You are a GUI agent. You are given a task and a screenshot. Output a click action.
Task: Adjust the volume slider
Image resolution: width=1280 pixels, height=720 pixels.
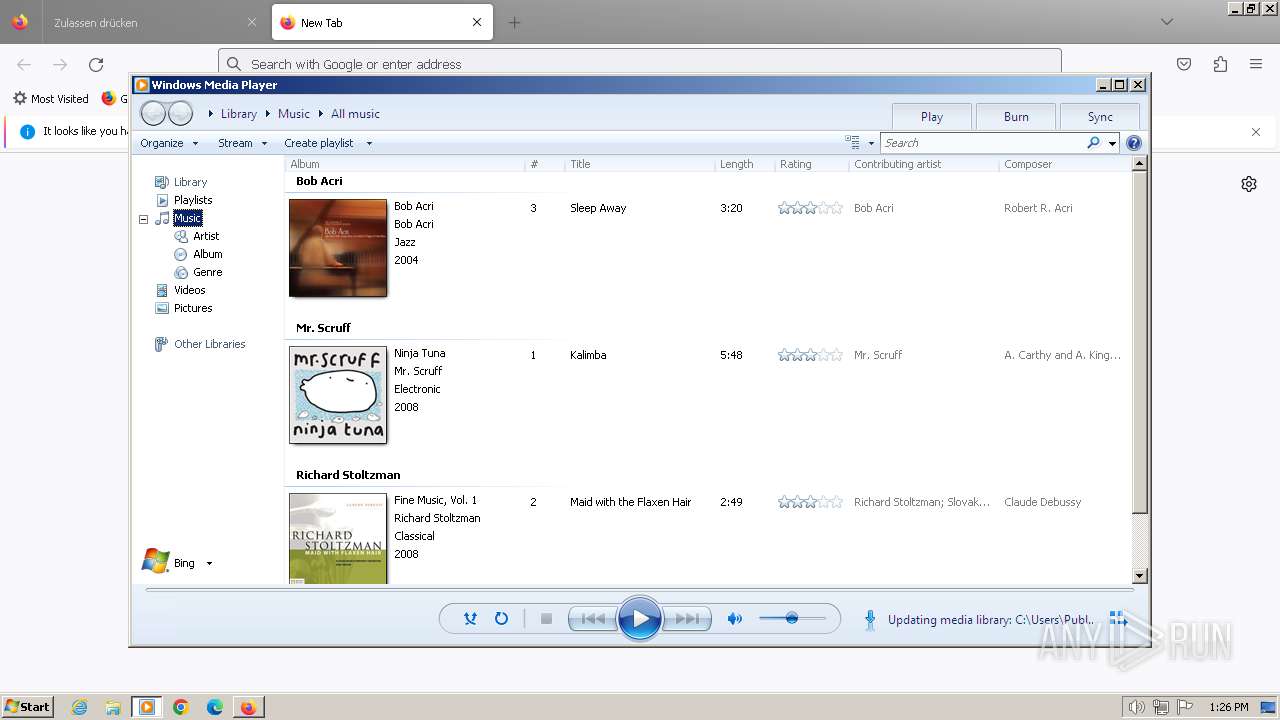pos(792,619)
